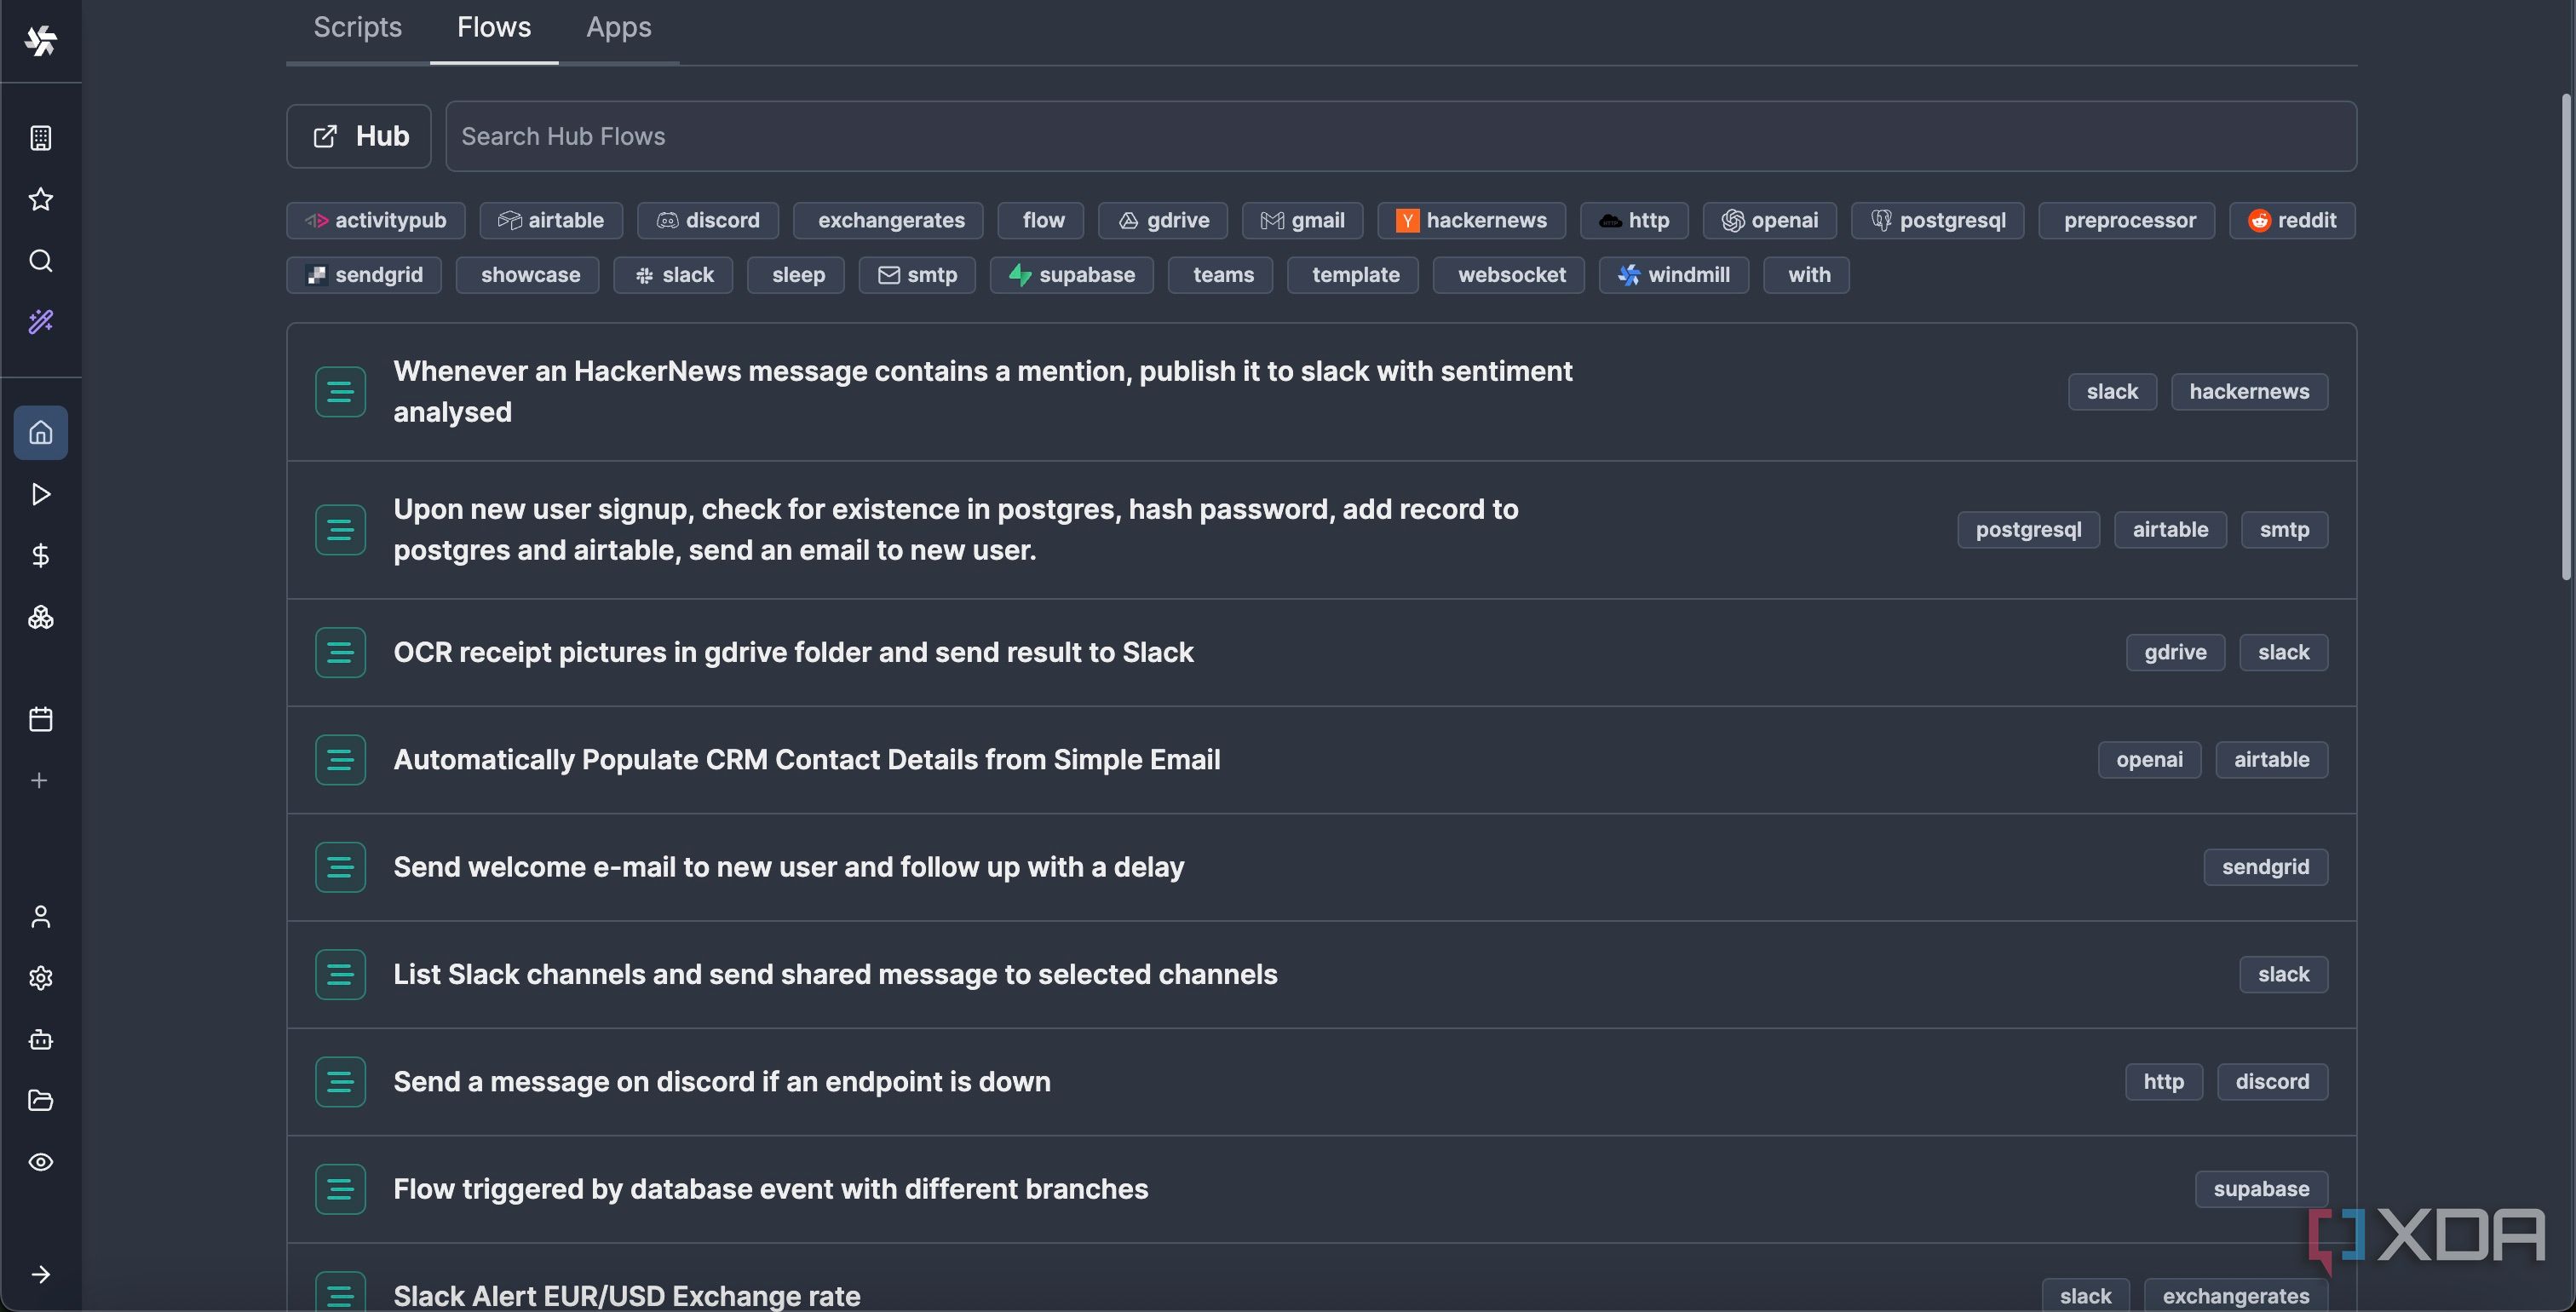Viewport: 2576px width, 1312px height.
Task: Open favorites star icon in sidebar
Action: click(41, 199)
